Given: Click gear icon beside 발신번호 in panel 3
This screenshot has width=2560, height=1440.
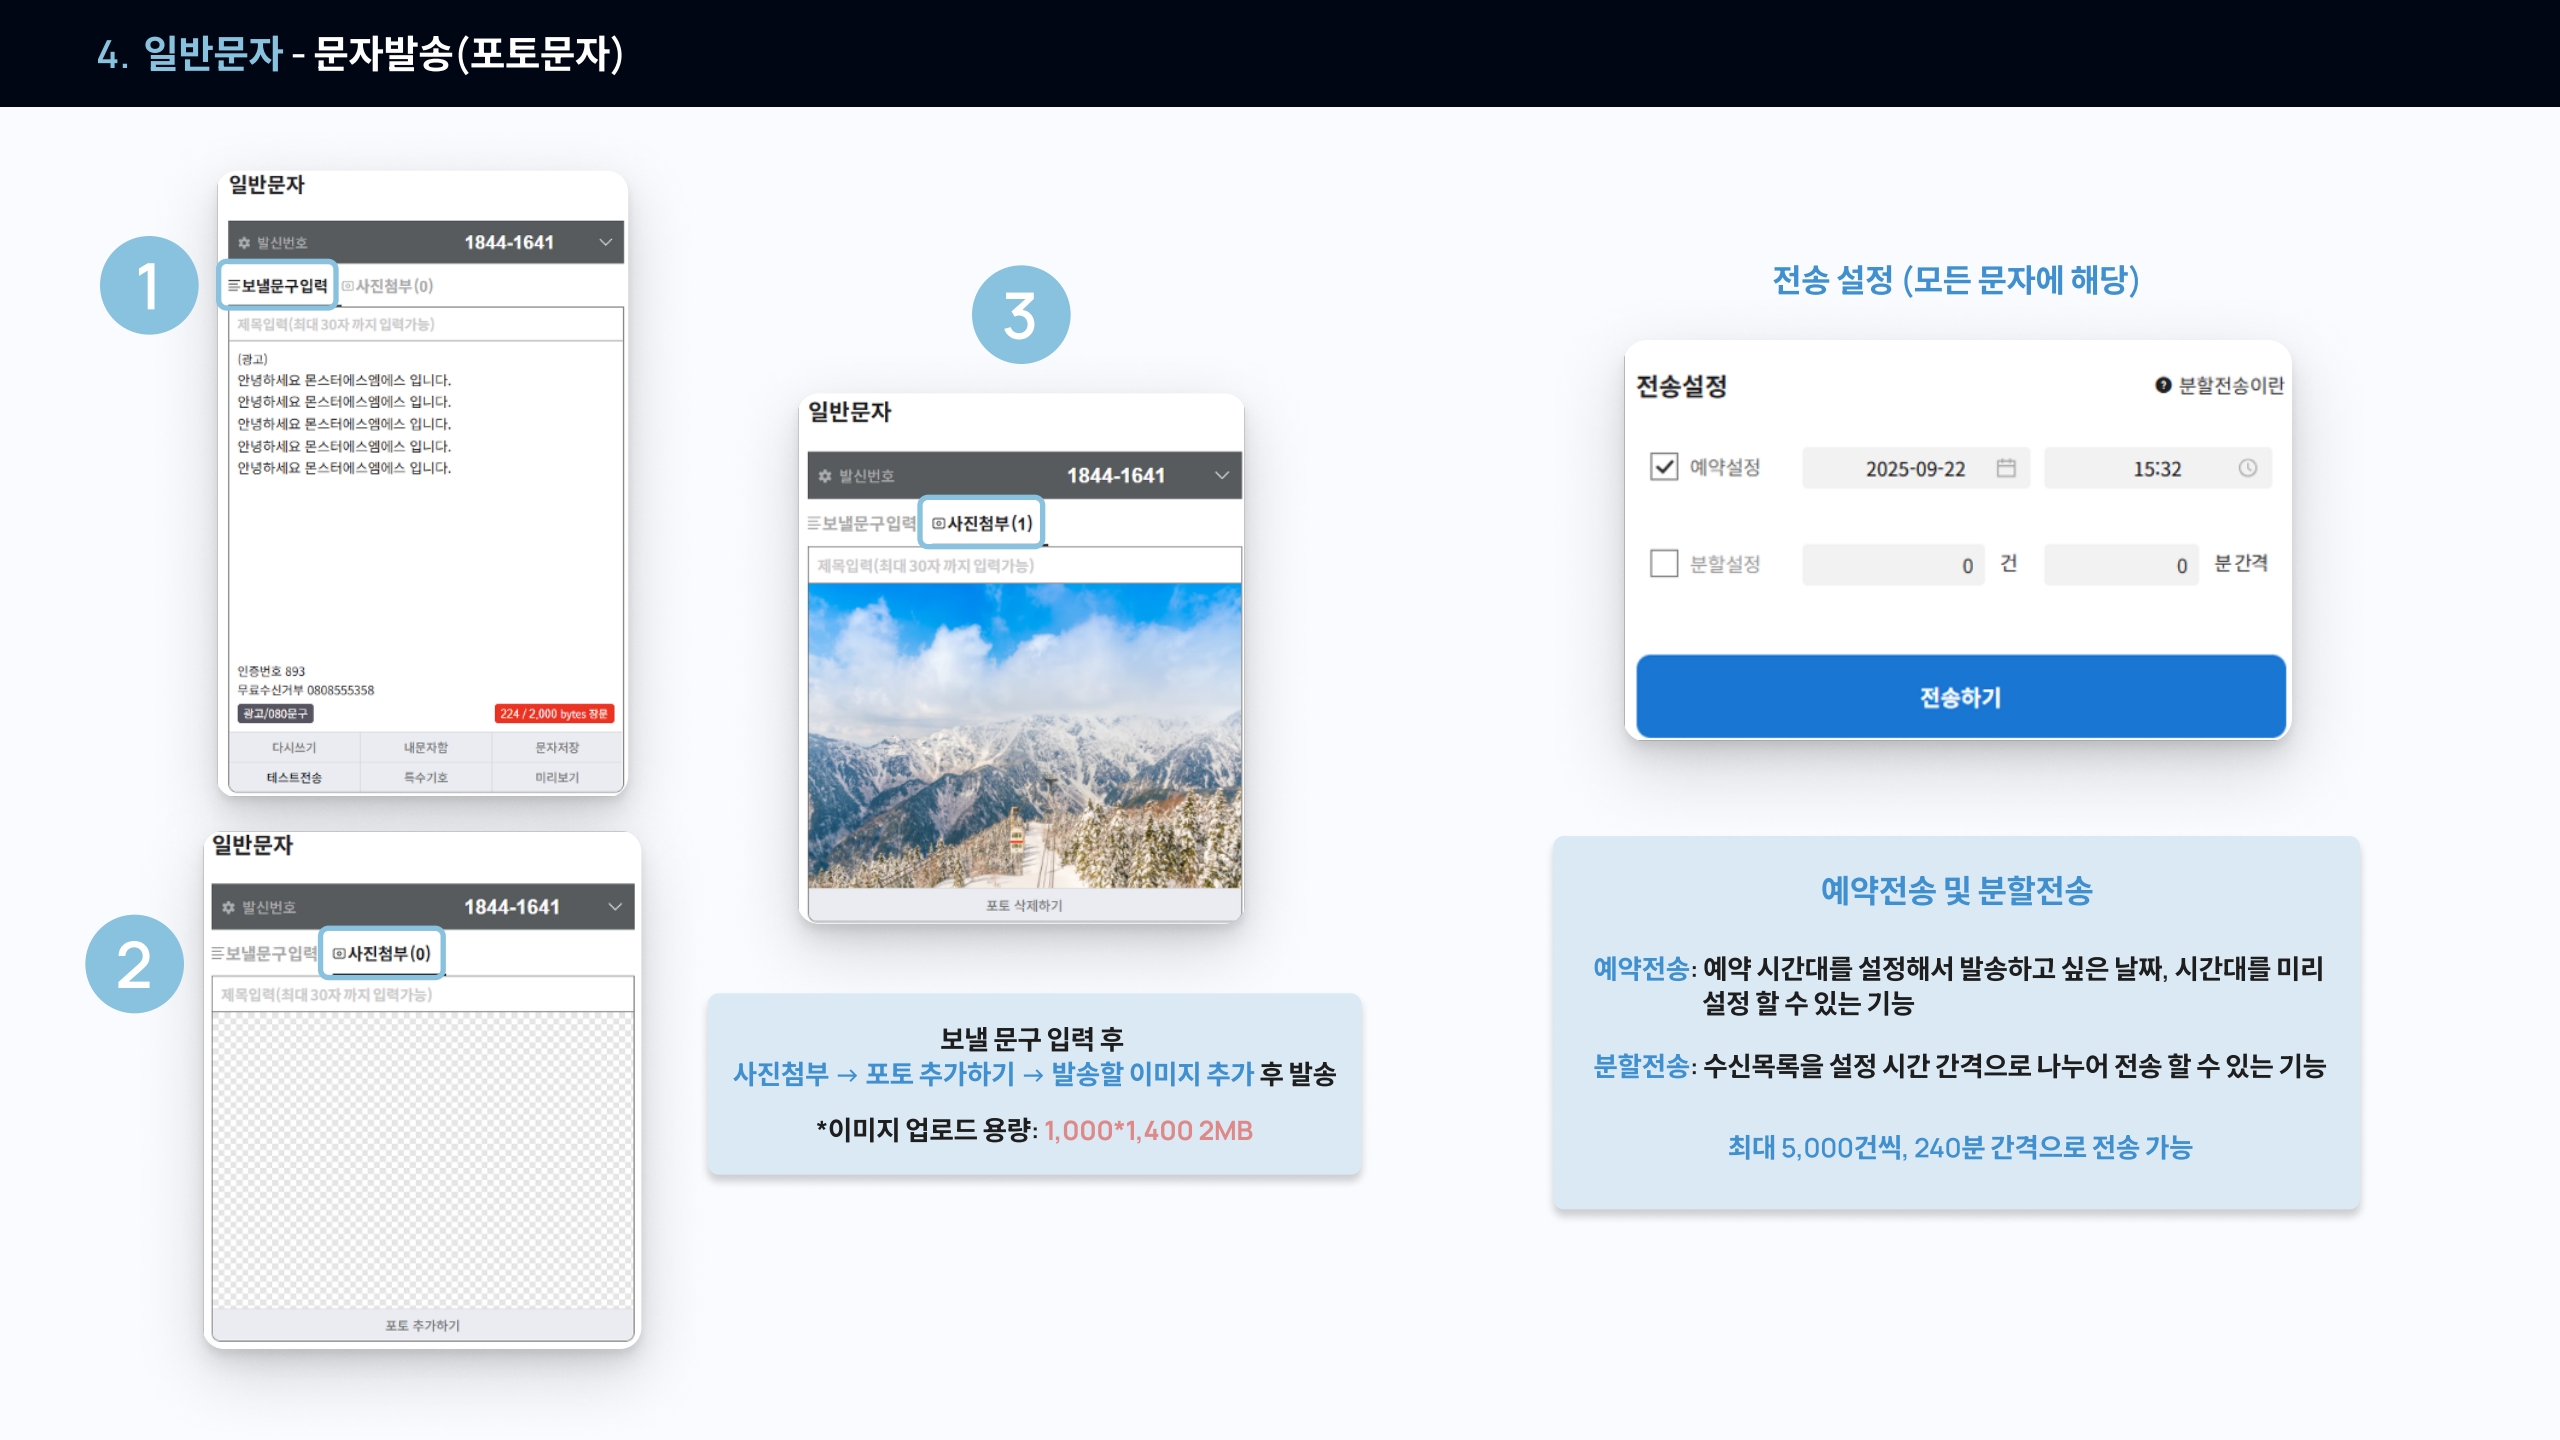Looking at the screenshot, I should (x=825, y=476).
